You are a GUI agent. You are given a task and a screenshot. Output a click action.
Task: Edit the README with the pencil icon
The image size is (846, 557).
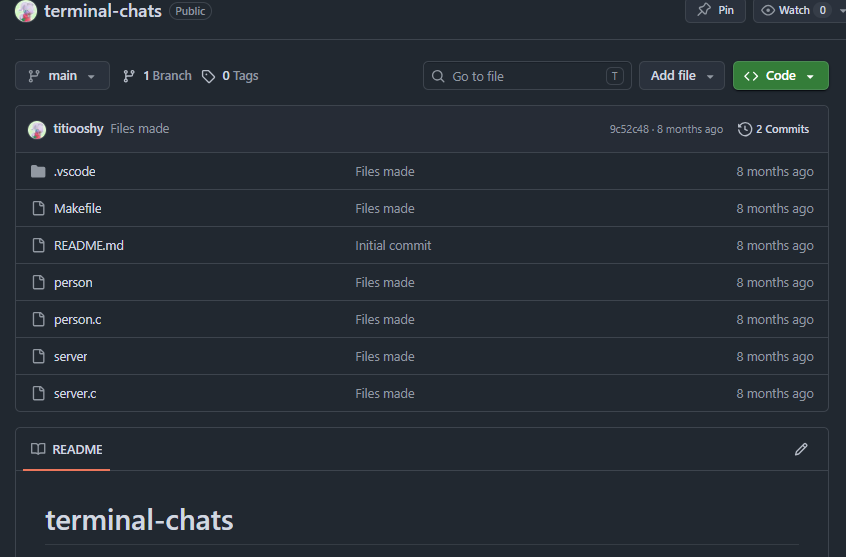click(801, 449)
